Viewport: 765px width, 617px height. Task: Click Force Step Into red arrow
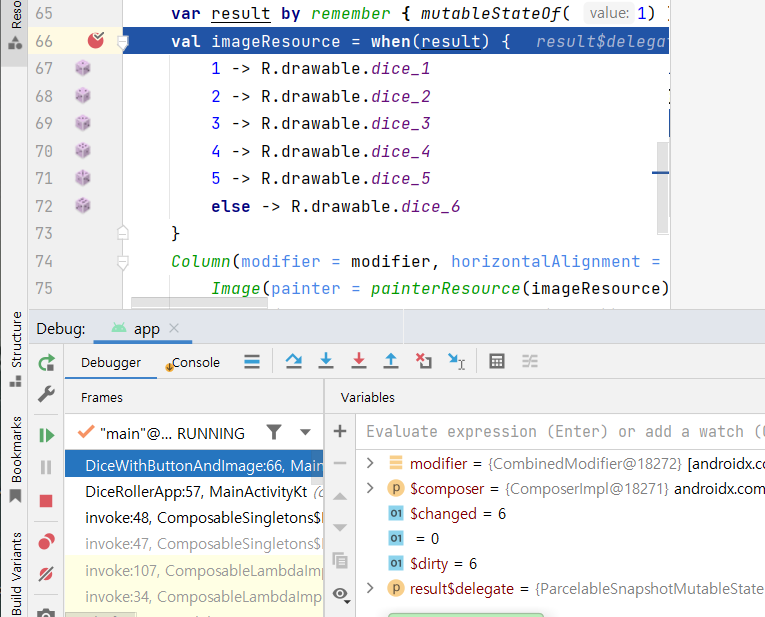coord(359,361)
